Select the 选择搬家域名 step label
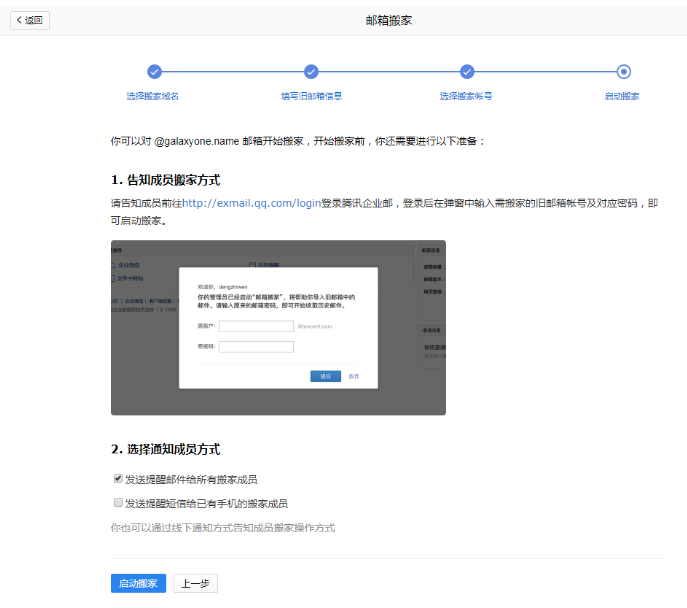 pos(153,96)
